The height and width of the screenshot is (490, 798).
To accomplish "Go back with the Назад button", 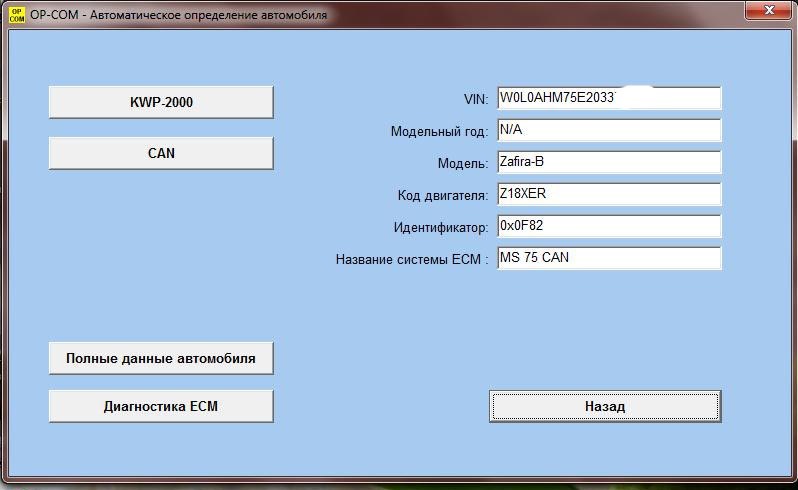I will coord(605,406).
